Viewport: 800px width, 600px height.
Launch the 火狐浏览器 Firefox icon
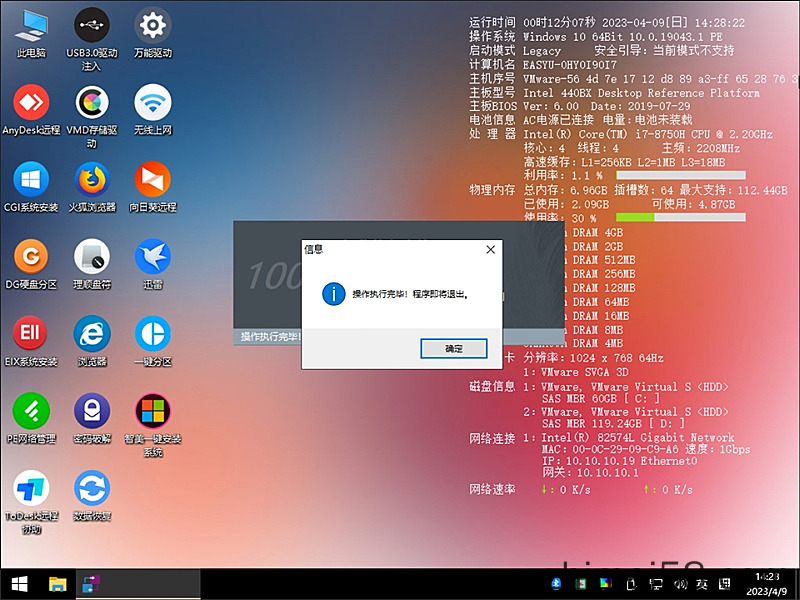click(92, 187)
